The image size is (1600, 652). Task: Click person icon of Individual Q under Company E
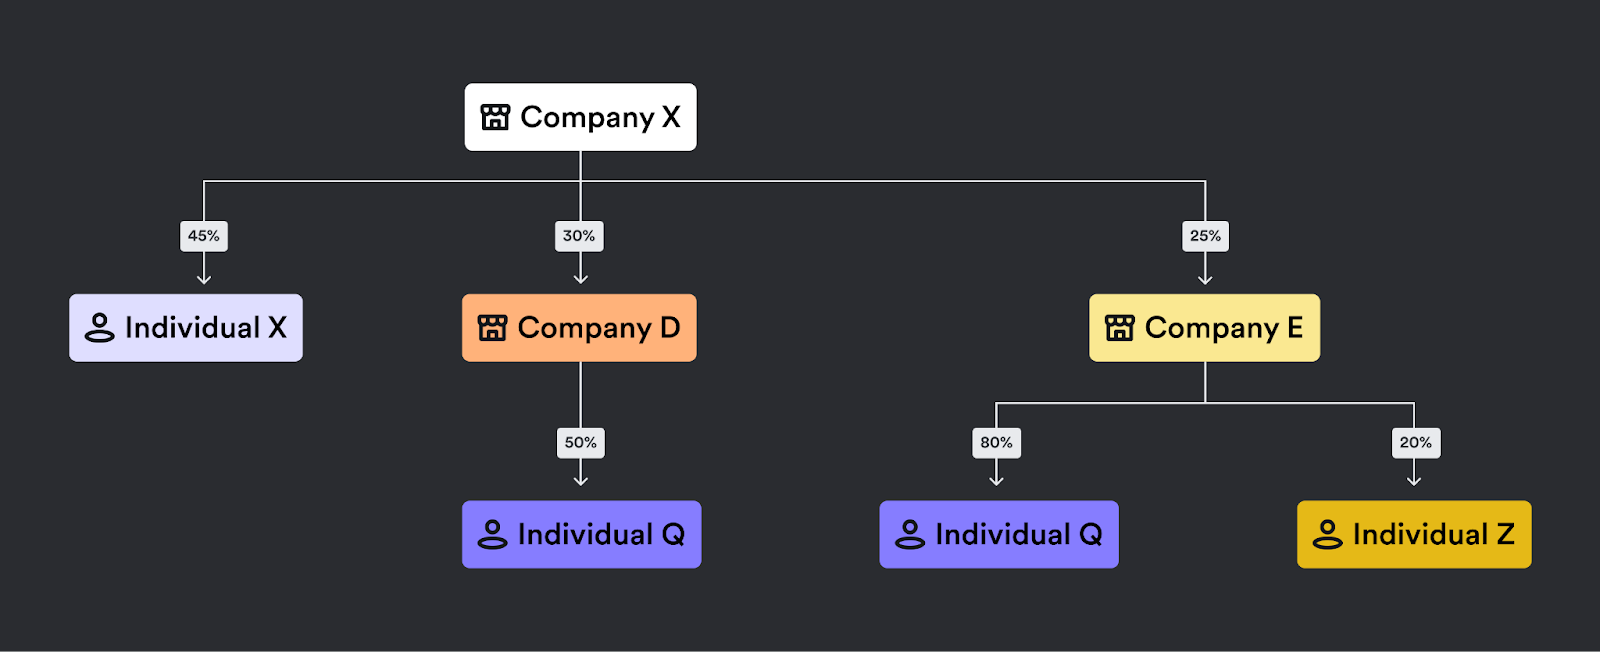coord(909,535)
